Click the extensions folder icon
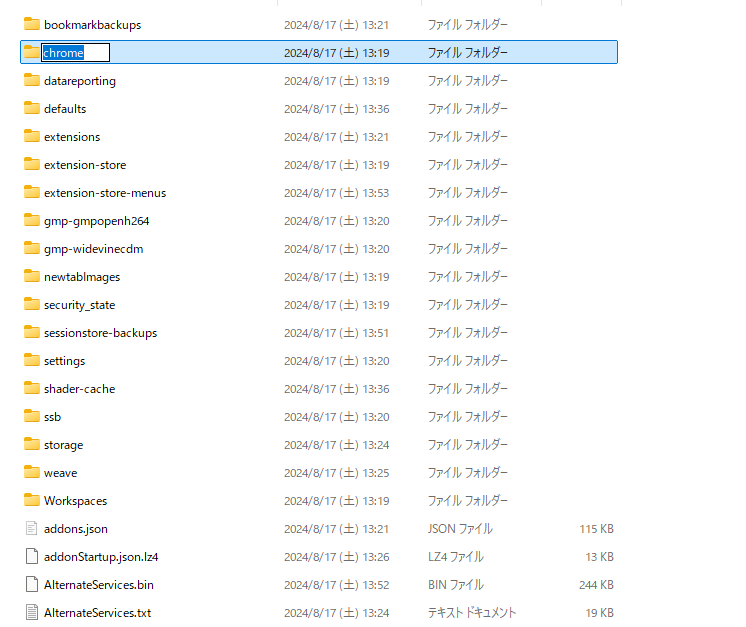This screenshot has height=627, width=746. tap(32, 136)
